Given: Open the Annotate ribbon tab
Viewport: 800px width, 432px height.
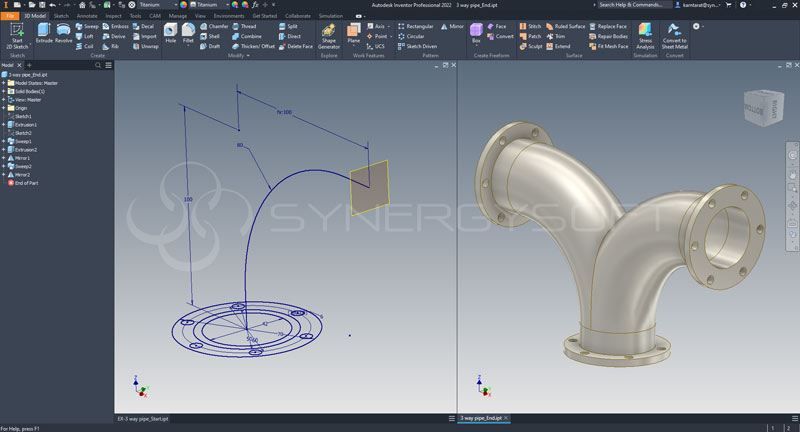Looking at the screenshot, I should point(87,16).
